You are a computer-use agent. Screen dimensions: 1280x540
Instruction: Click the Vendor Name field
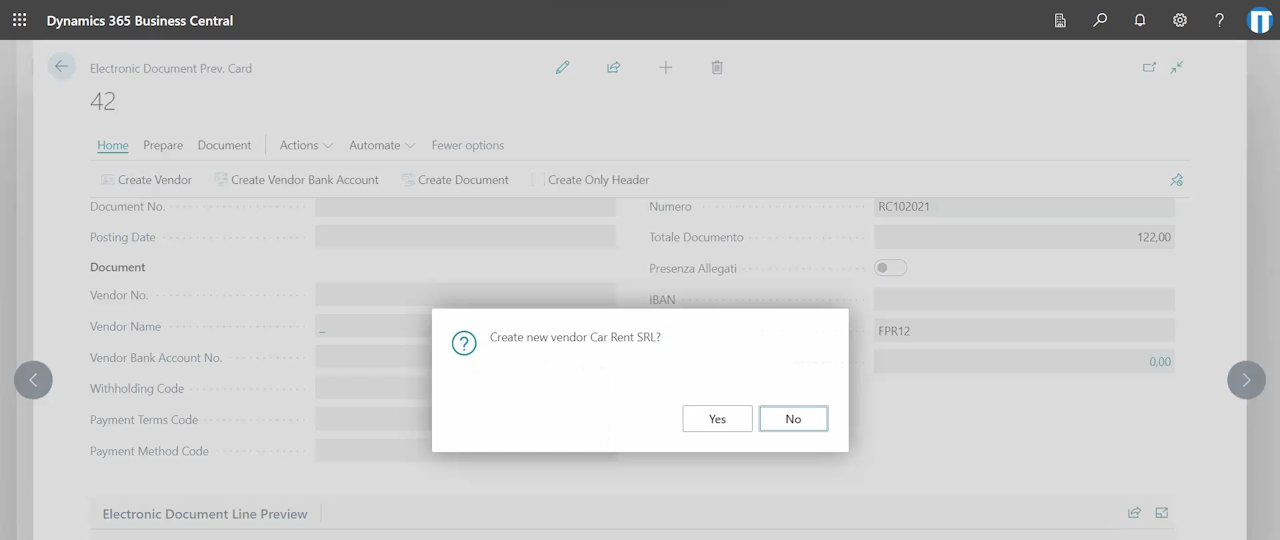pyautogui.click(x=373, y=327)
